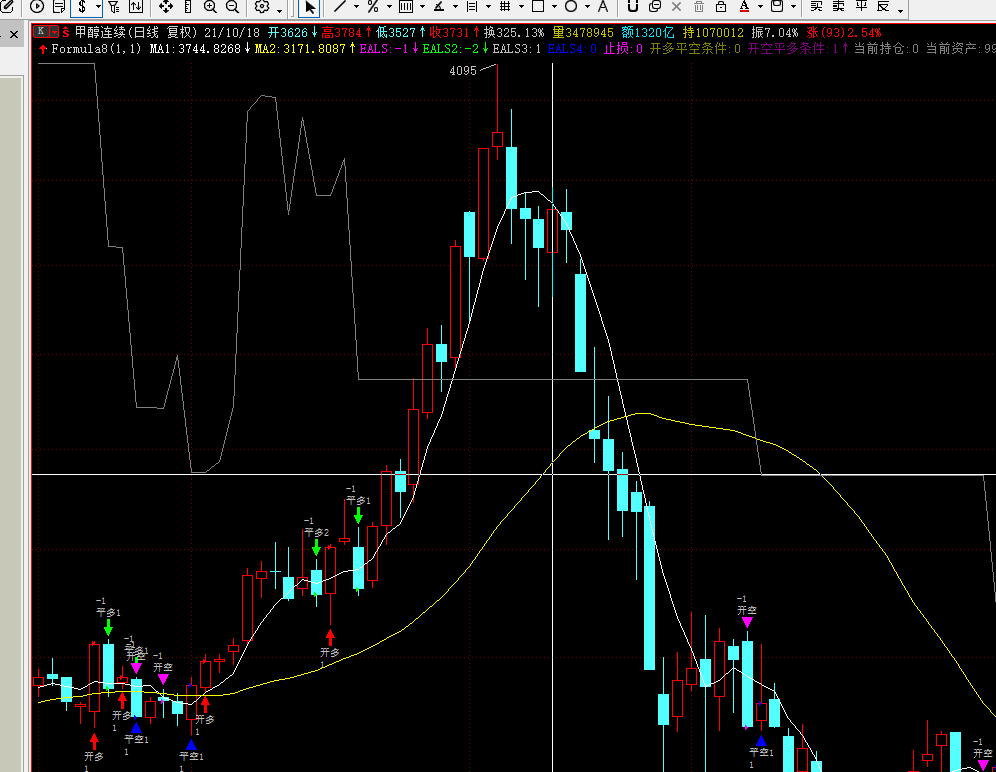Select the ellipse drawing tool

(x=571, y=6)
